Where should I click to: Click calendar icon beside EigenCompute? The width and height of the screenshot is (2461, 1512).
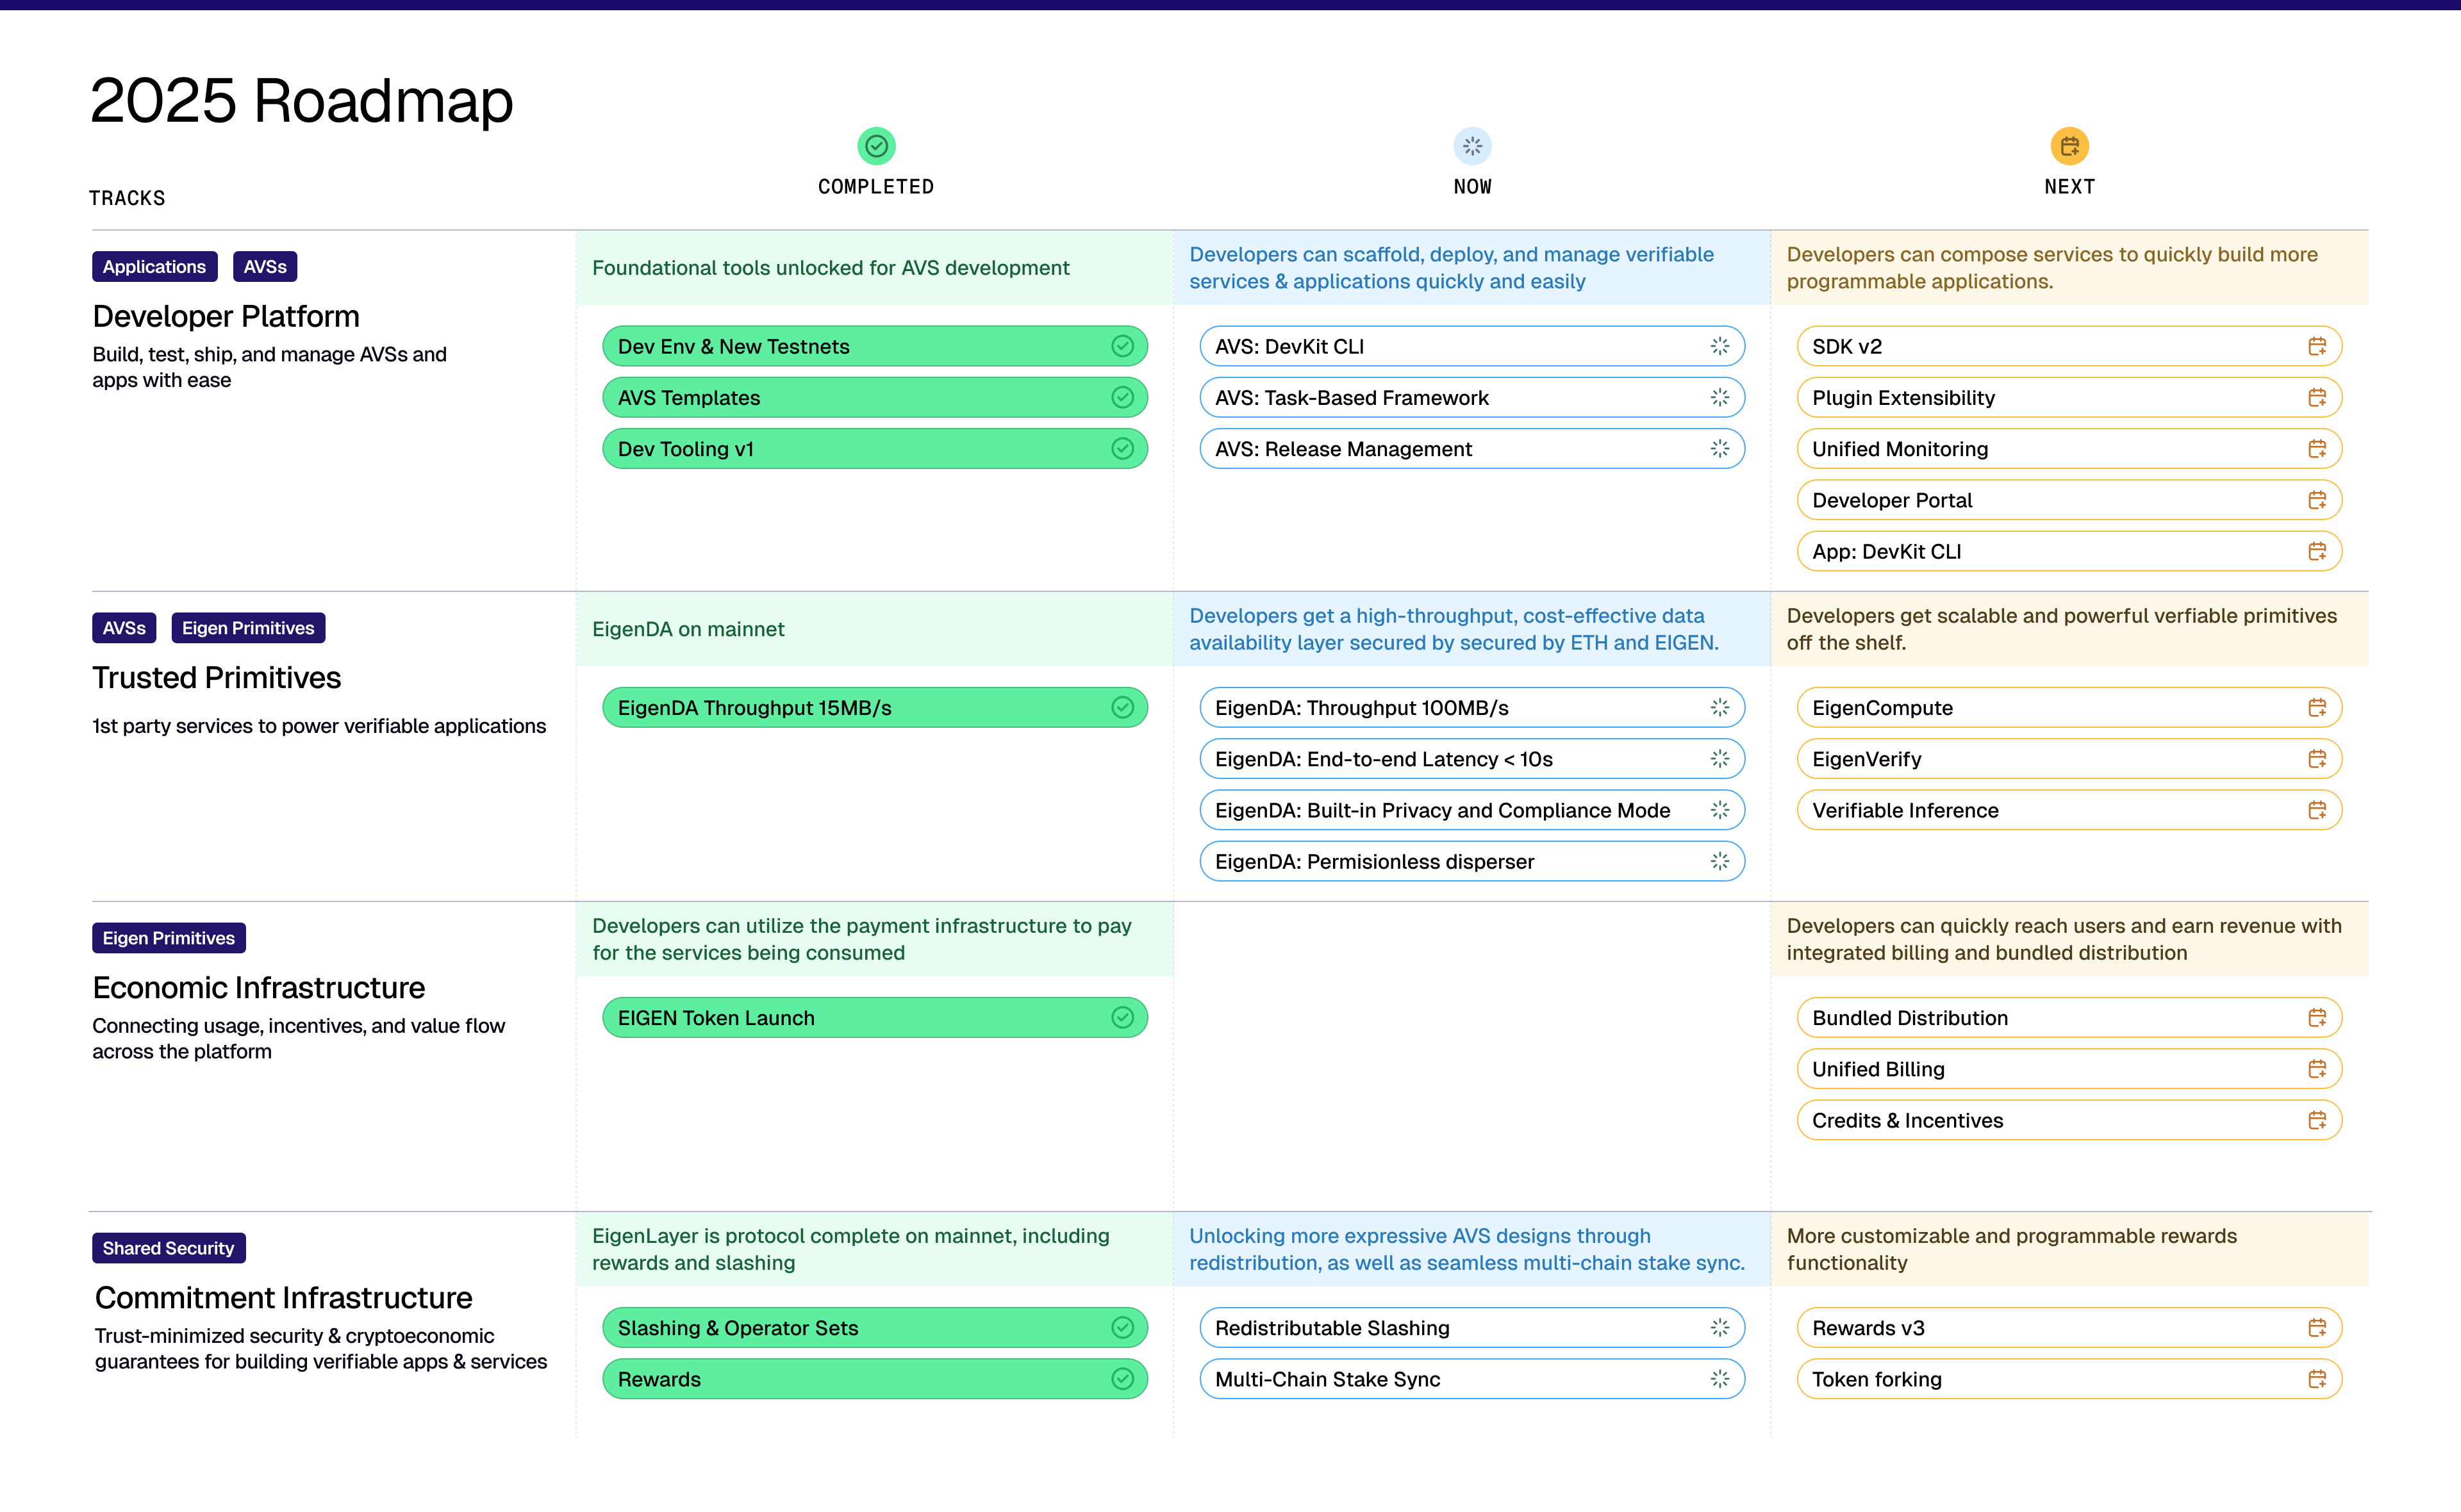[2316, 708]
